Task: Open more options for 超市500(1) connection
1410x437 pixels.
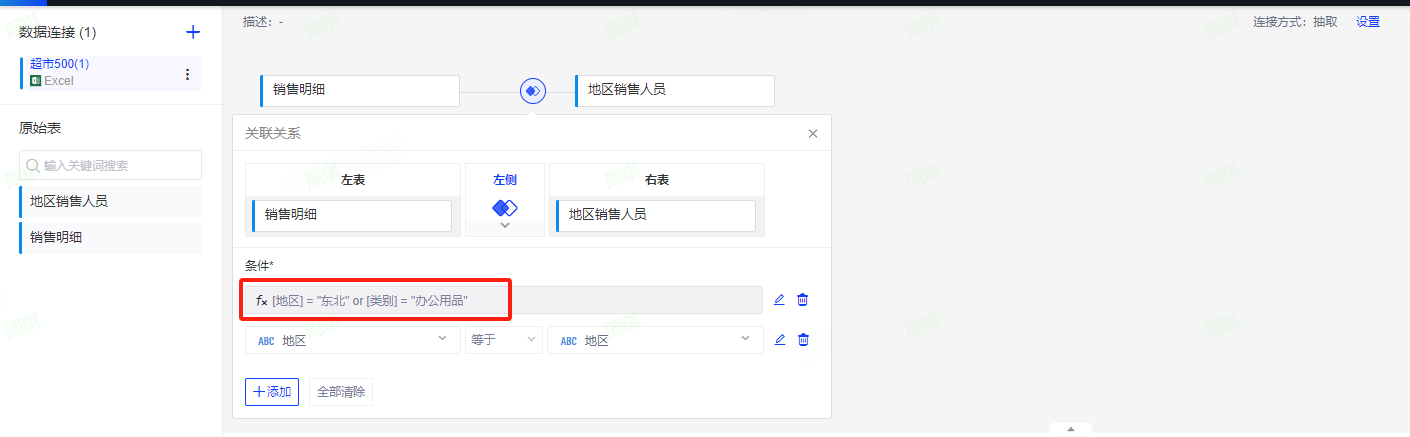Action: click(x=187, y=74)
